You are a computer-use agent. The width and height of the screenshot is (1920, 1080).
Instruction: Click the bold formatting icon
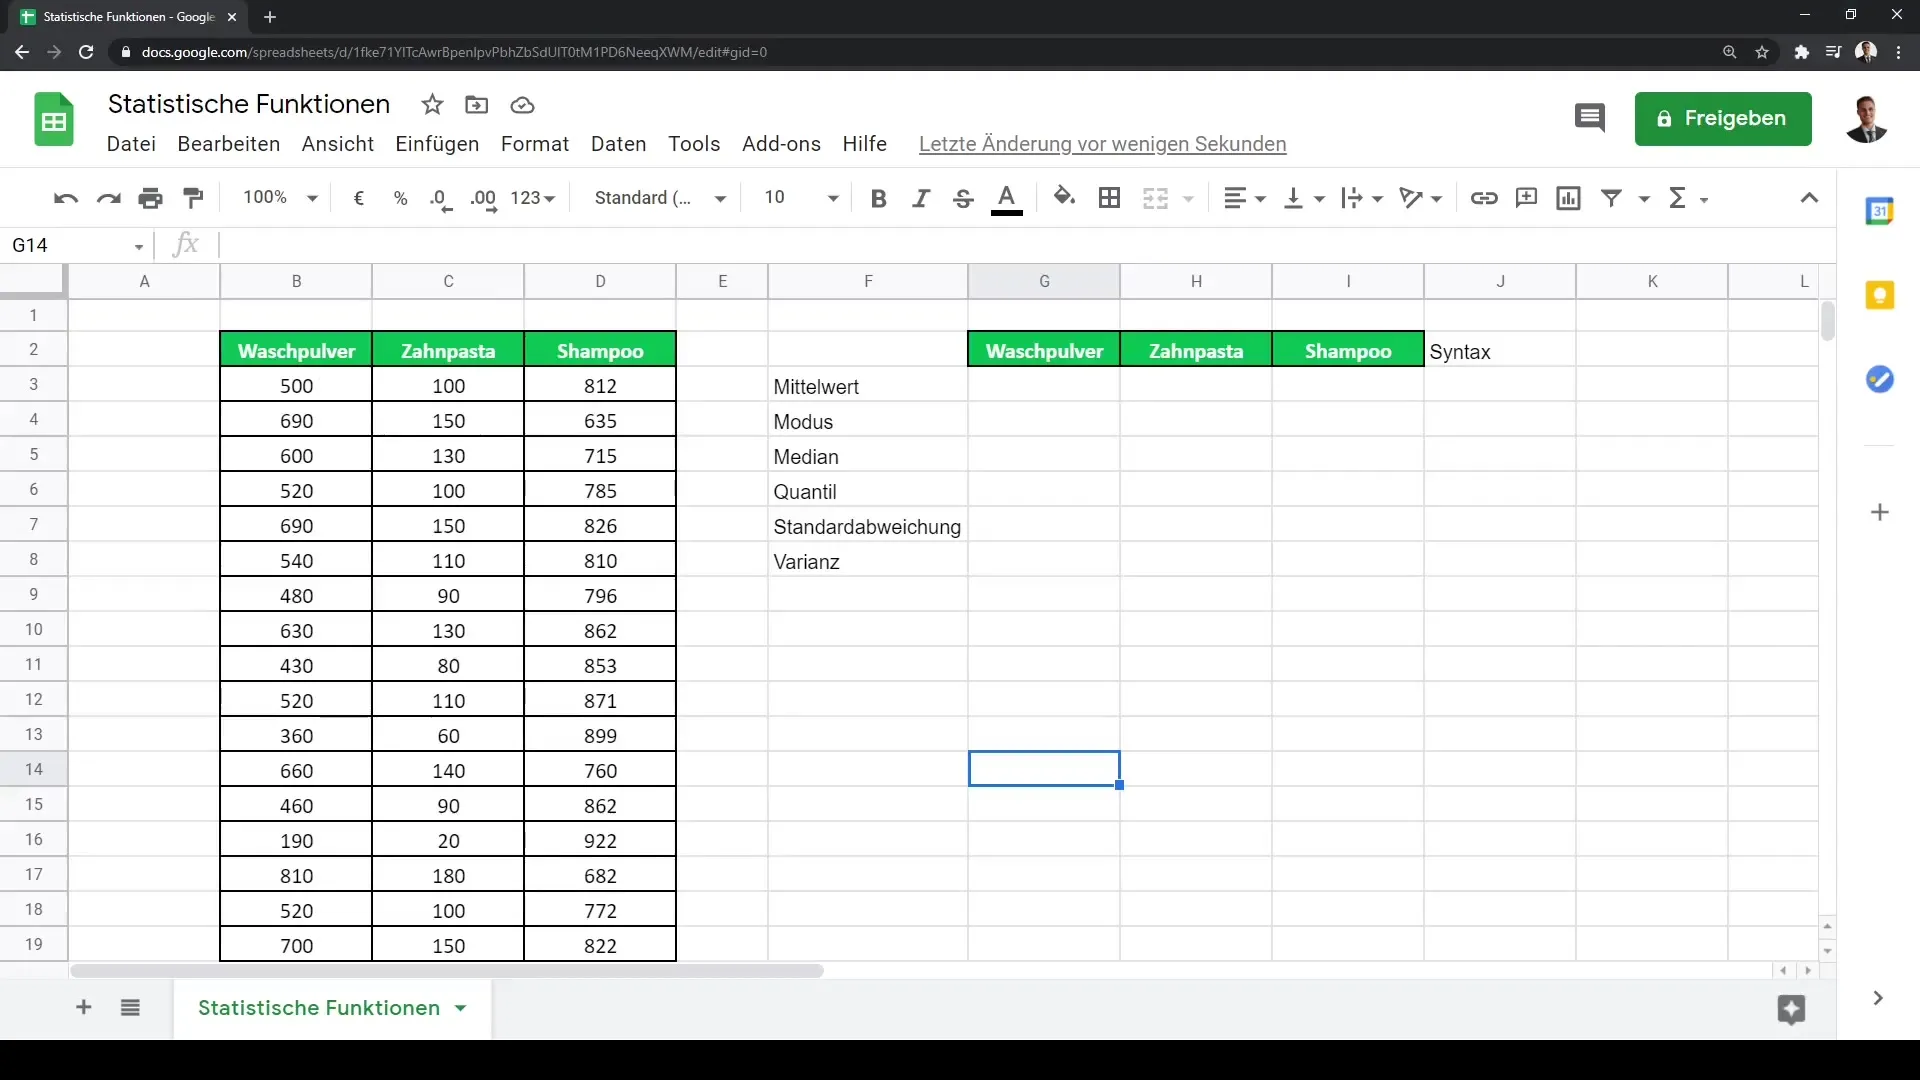point(878,196)
